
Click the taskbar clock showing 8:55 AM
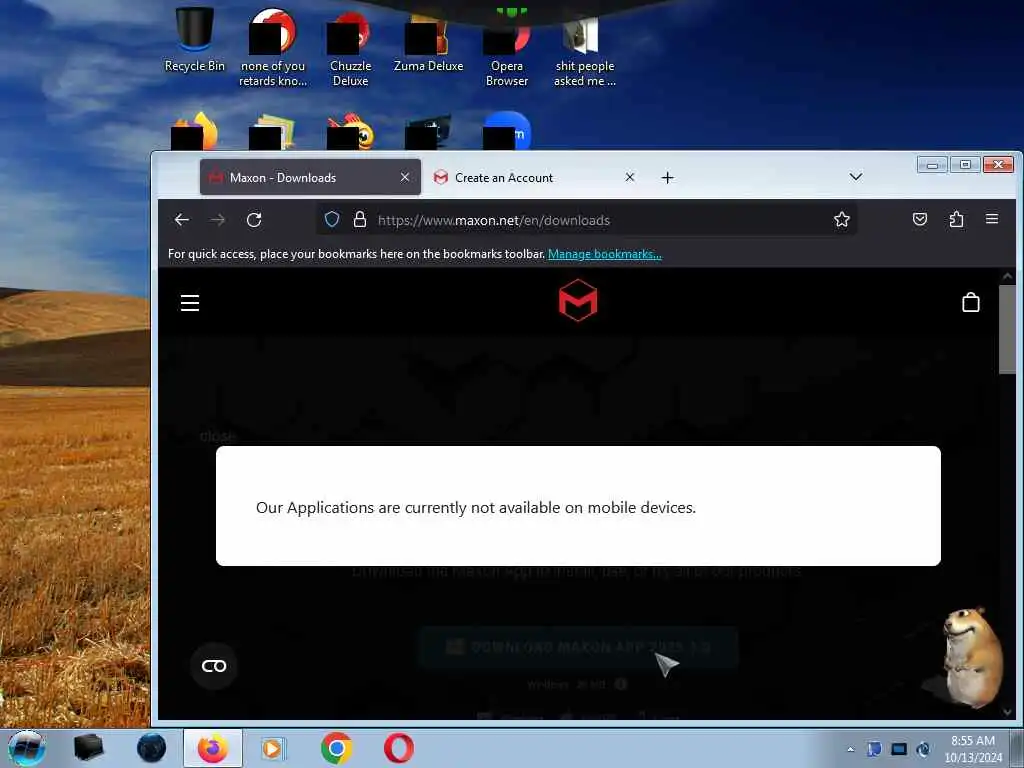[x=972, y=749]
